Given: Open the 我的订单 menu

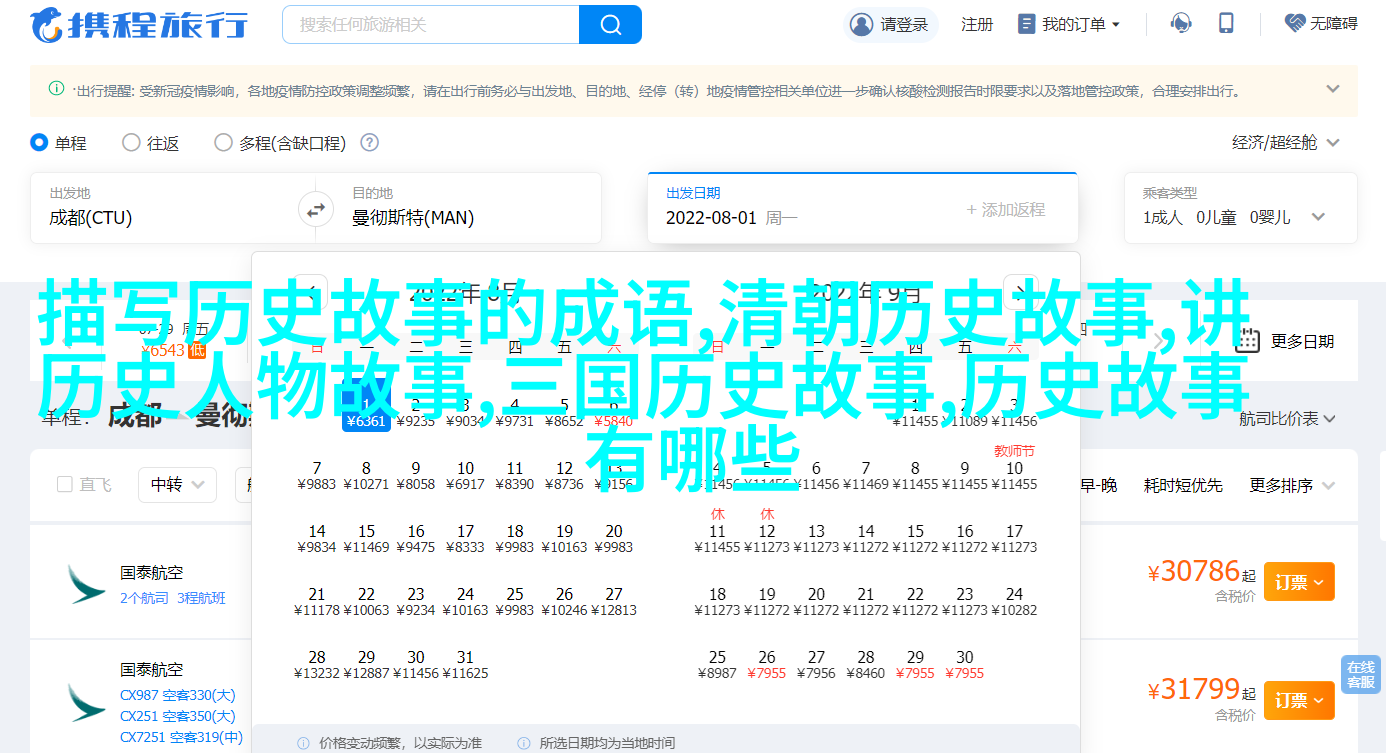Looking at the screenshot, I should [x=1068, y=24].
